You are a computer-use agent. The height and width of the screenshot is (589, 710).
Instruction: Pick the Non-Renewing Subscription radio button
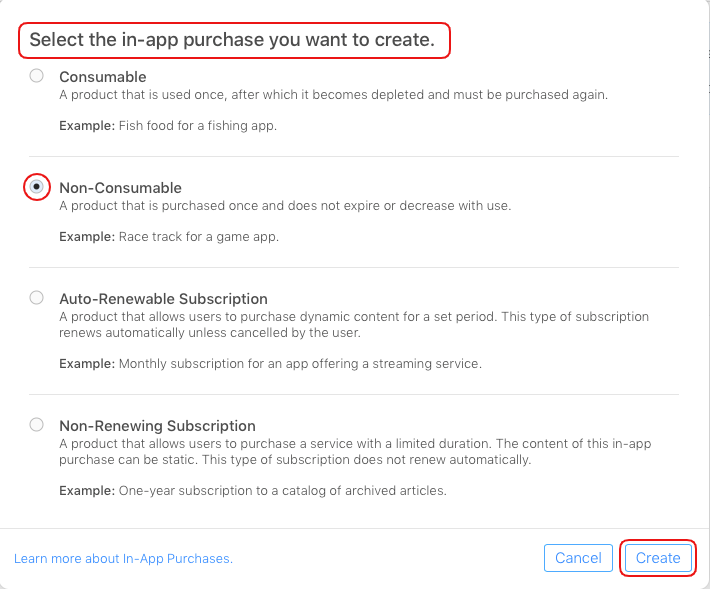pyautogui.click(x=37, y=424)
